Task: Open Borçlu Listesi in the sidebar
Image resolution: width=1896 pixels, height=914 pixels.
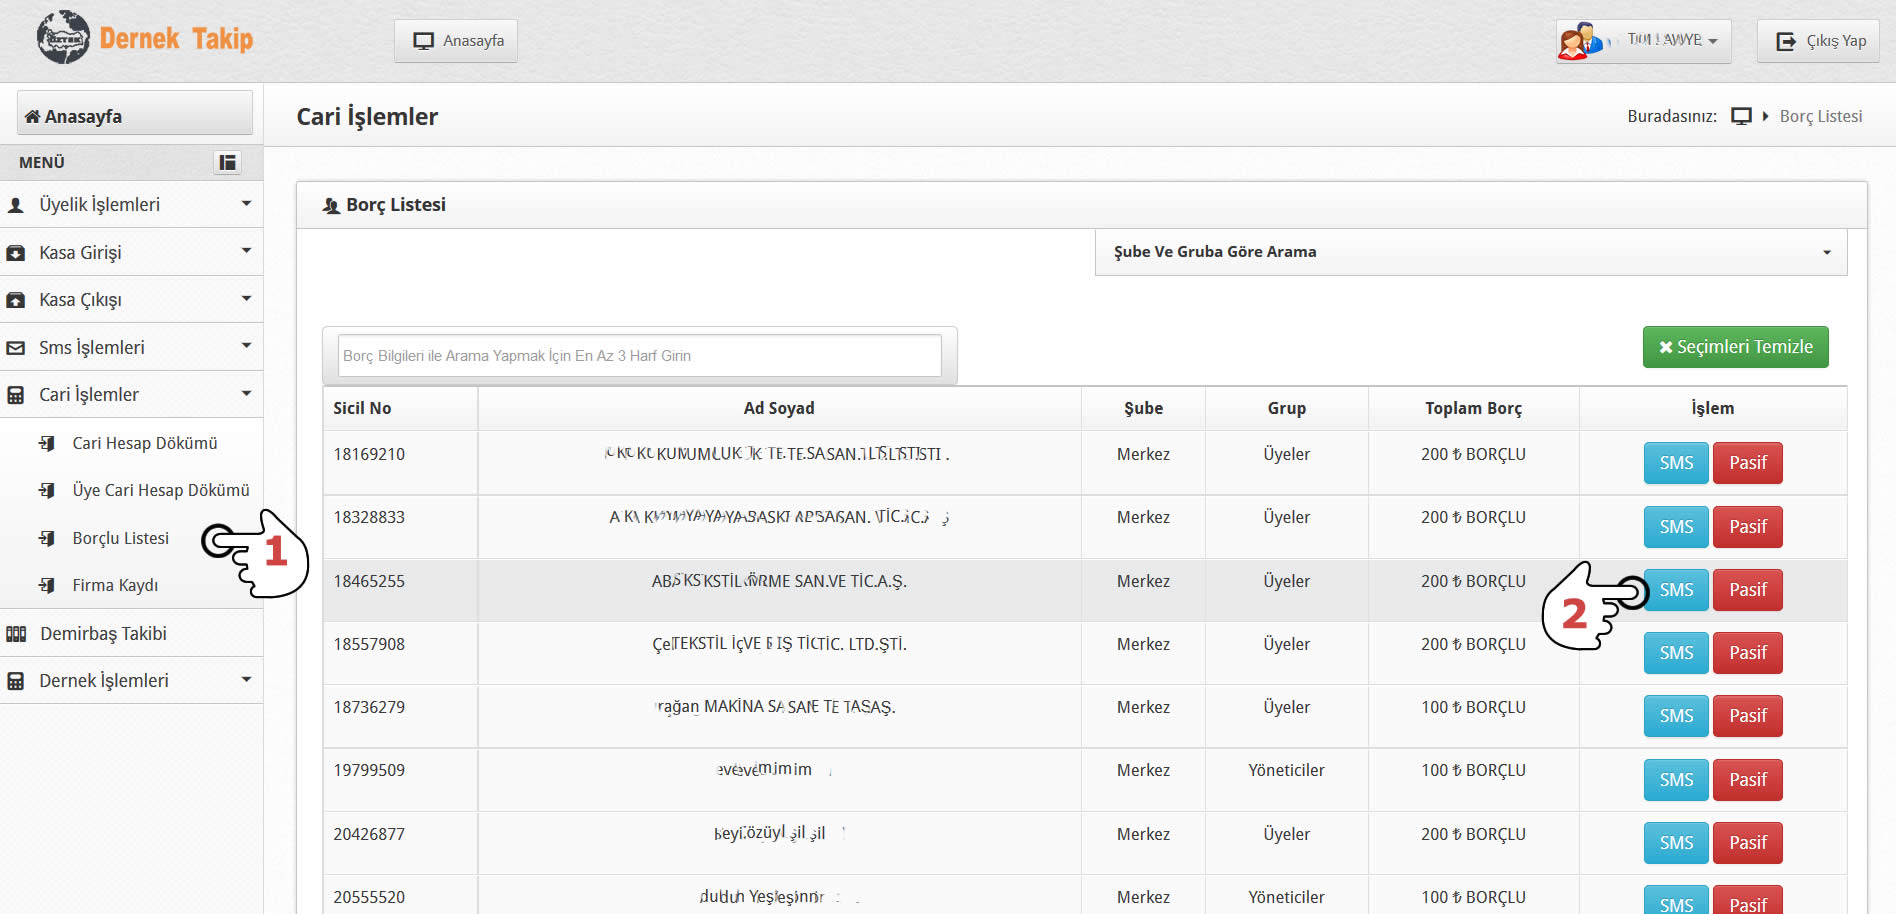Action: pyautogui.click(x=120, y=538)
